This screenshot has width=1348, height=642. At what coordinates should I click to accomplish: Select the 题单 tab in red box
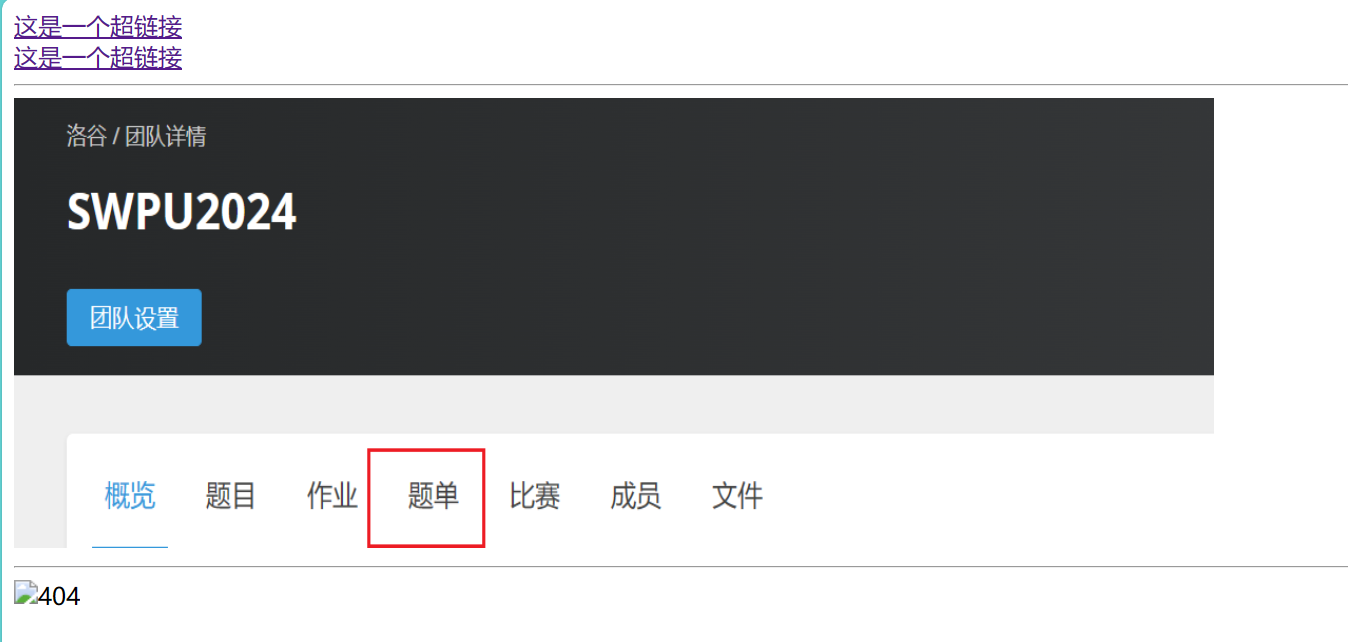click(433, 496)
